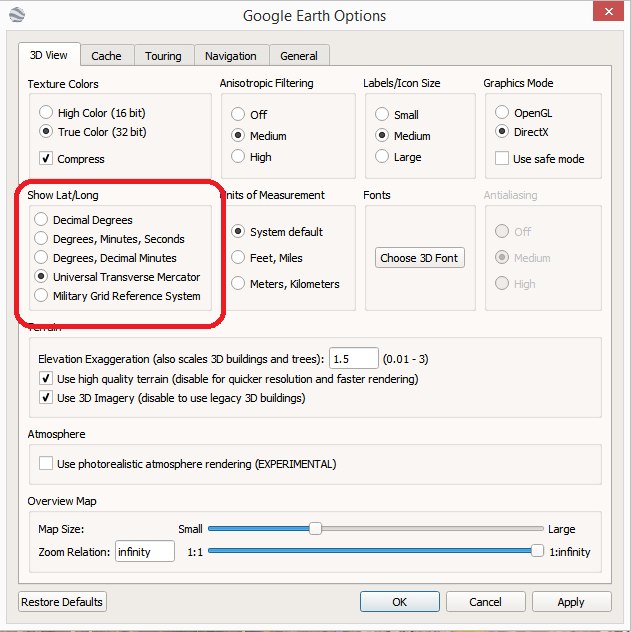The width and height of the screenshot is (631, 632).
Task: Choose Large labels/icon size
Action: click(382, 156)
